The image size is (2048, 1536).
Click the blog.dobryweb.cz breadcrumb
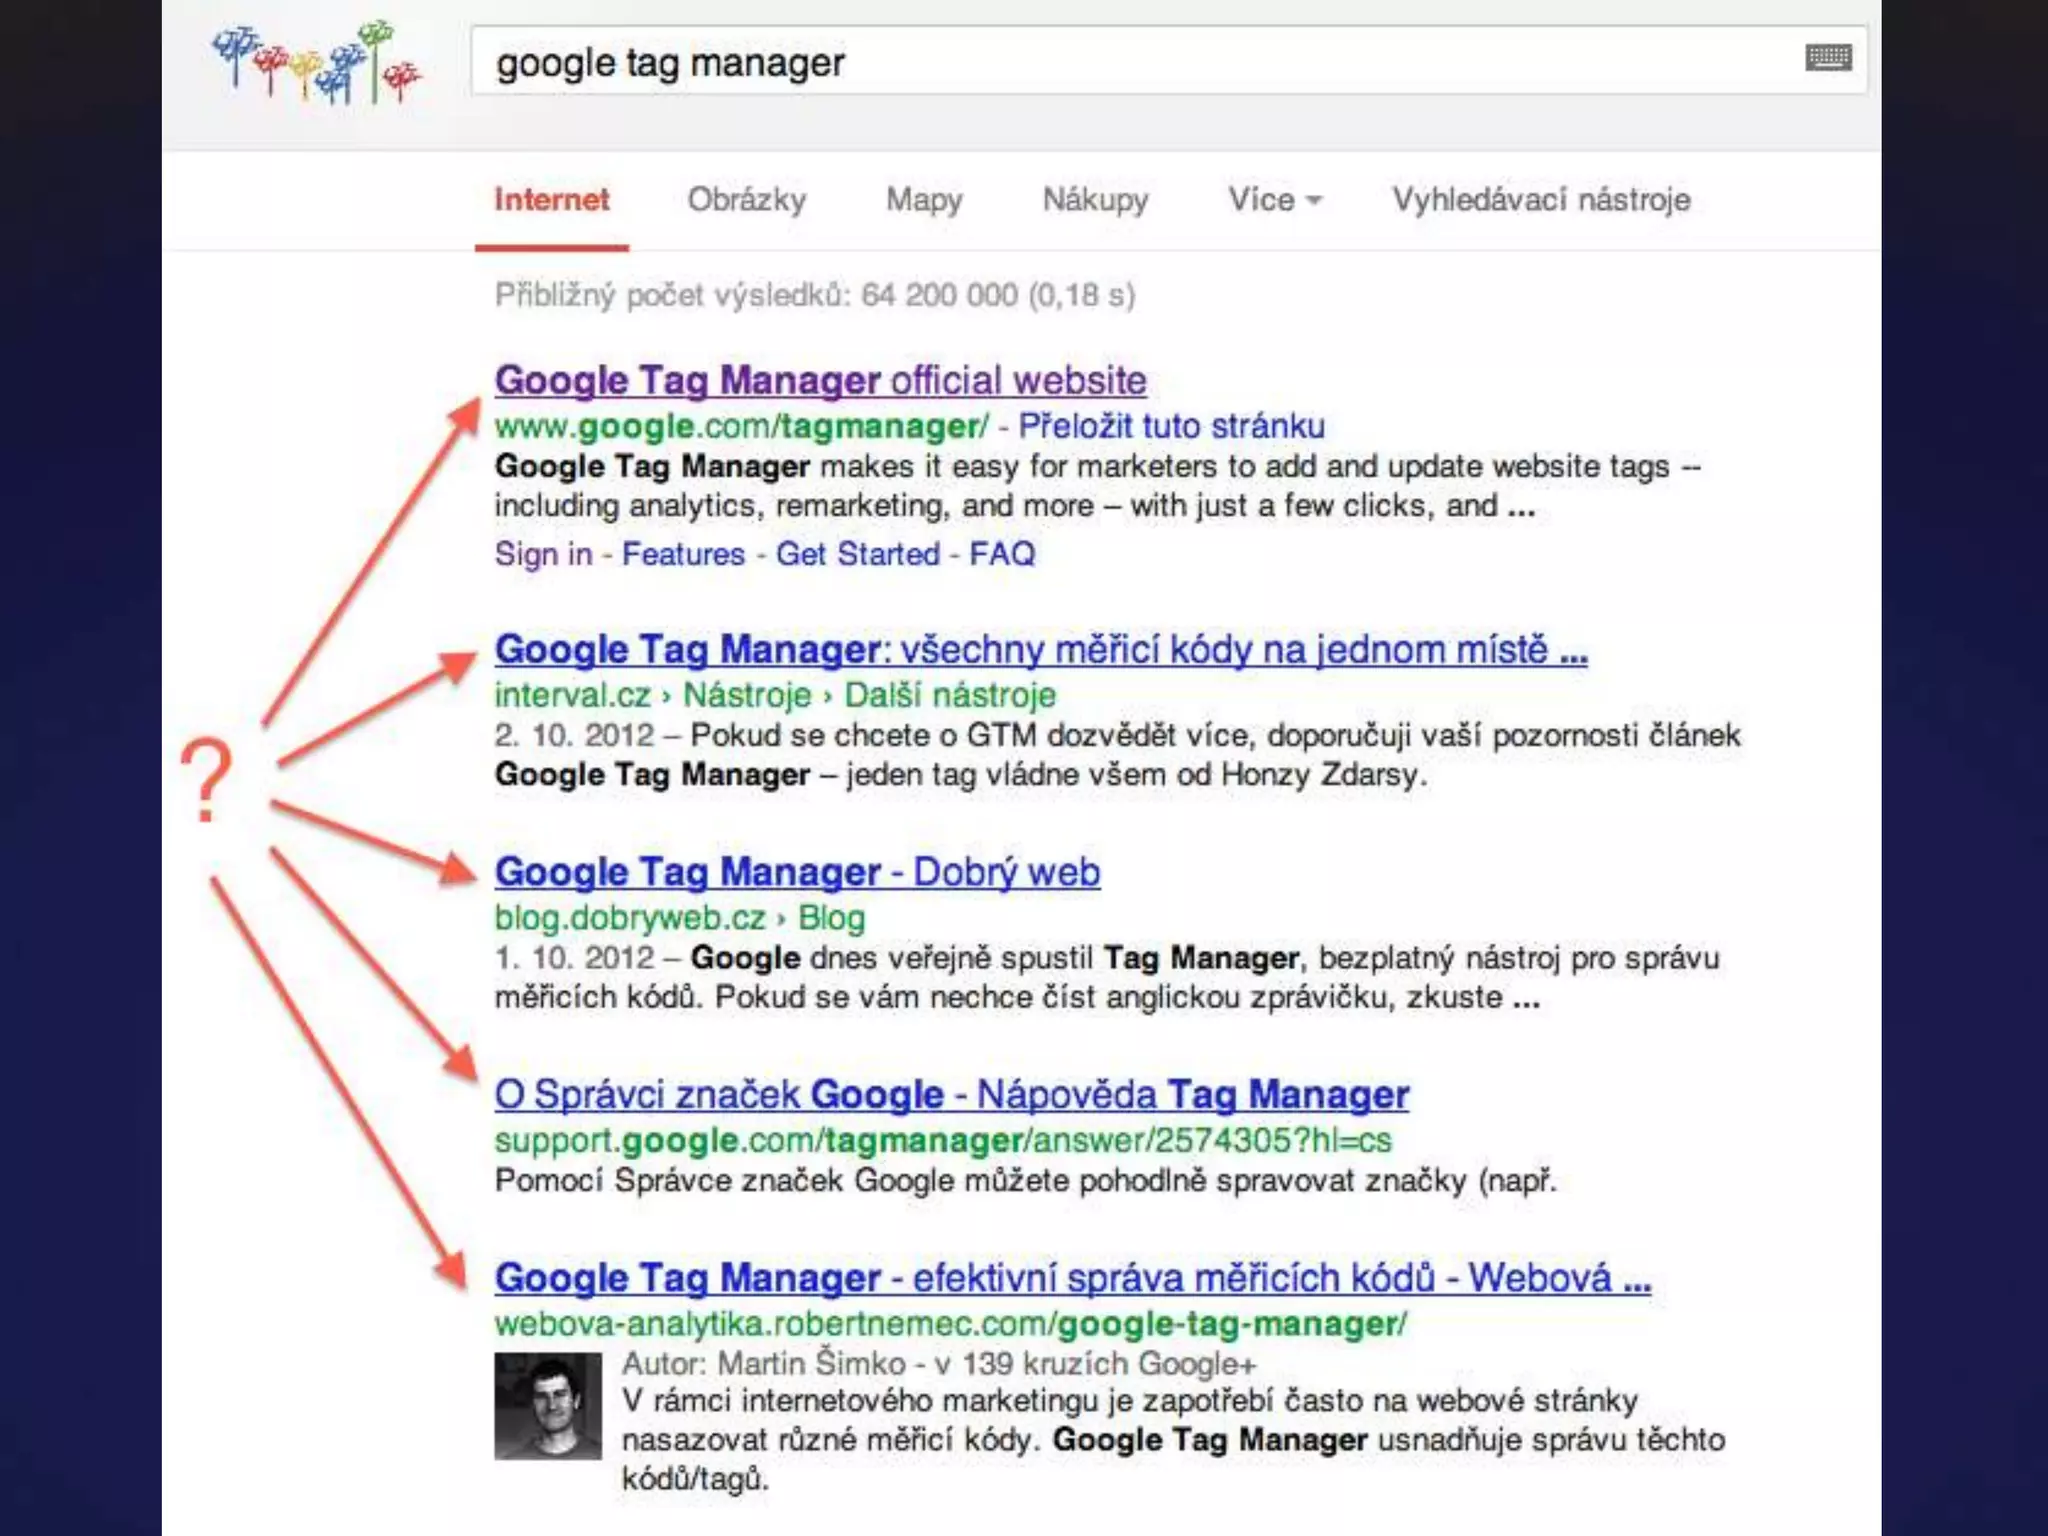tap(630, 917)
